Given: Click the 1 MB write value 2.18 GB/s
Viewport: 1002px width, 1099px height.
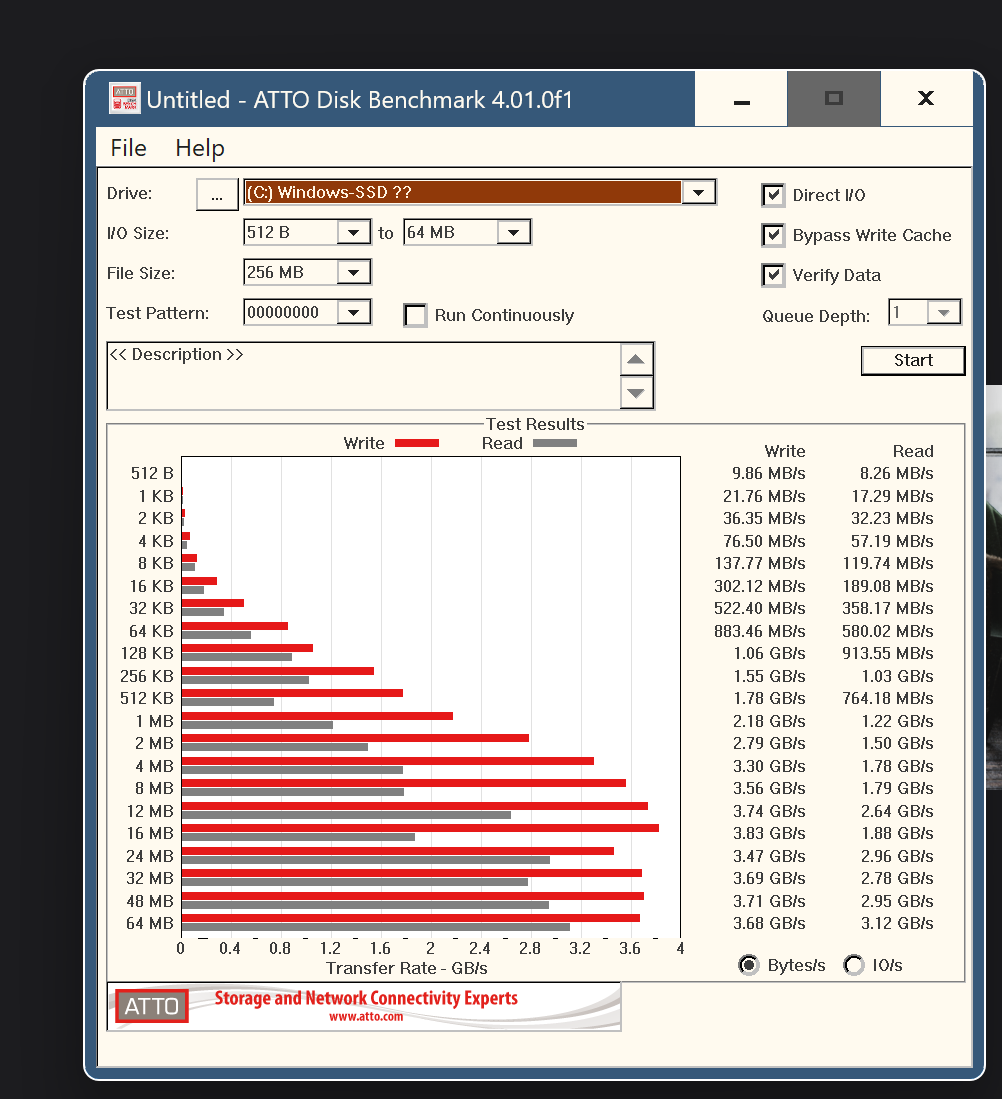Looking at the screenshot, I should [769, 721].
